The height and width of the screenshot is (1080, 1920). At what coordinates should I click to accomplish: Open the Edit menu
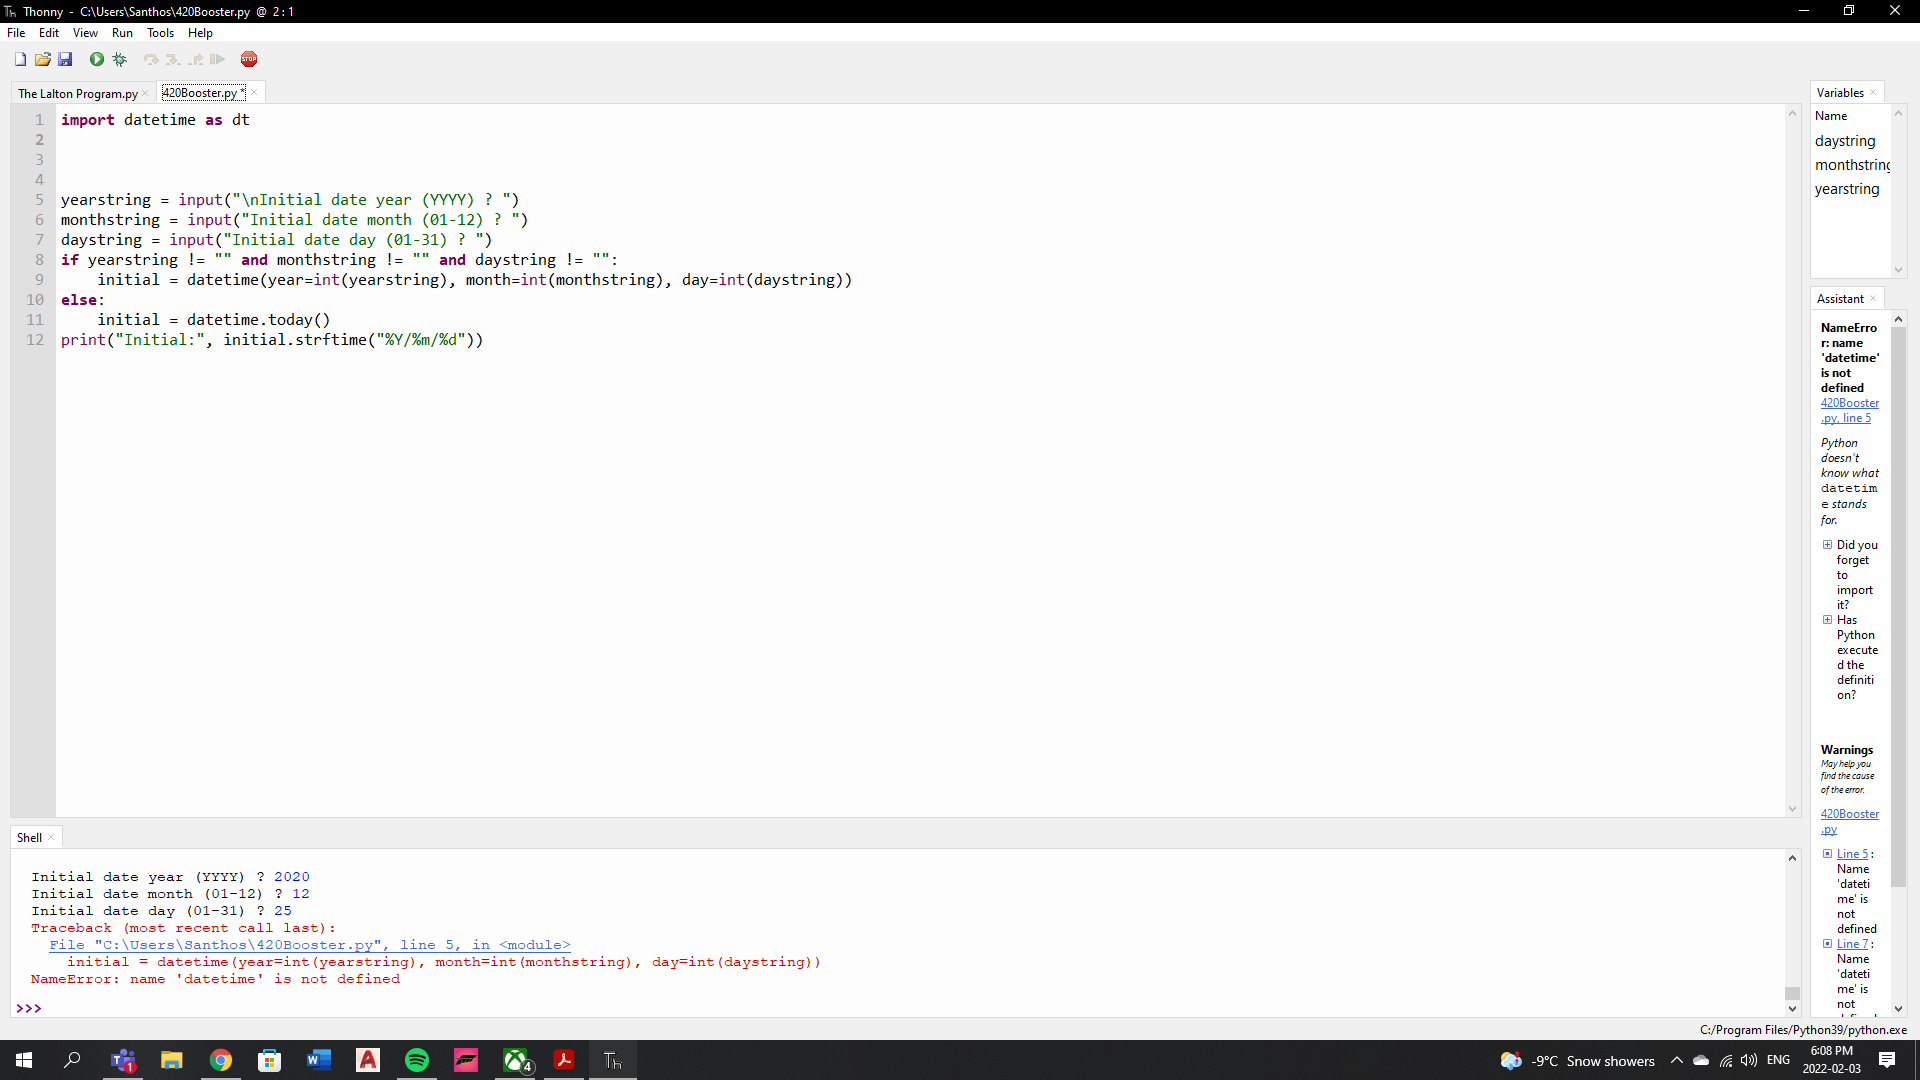coord(49,33)
